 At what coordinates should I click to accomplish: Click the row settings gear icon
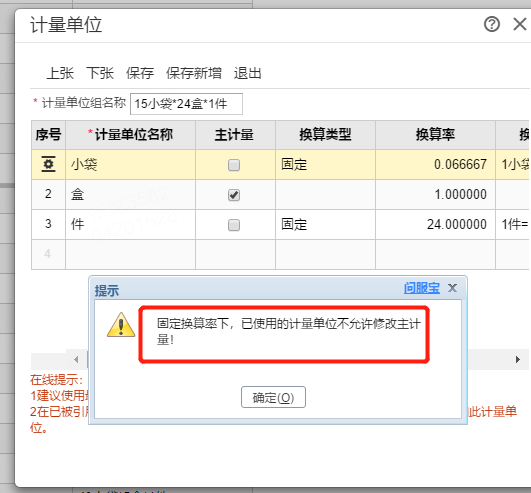(48, 165)
